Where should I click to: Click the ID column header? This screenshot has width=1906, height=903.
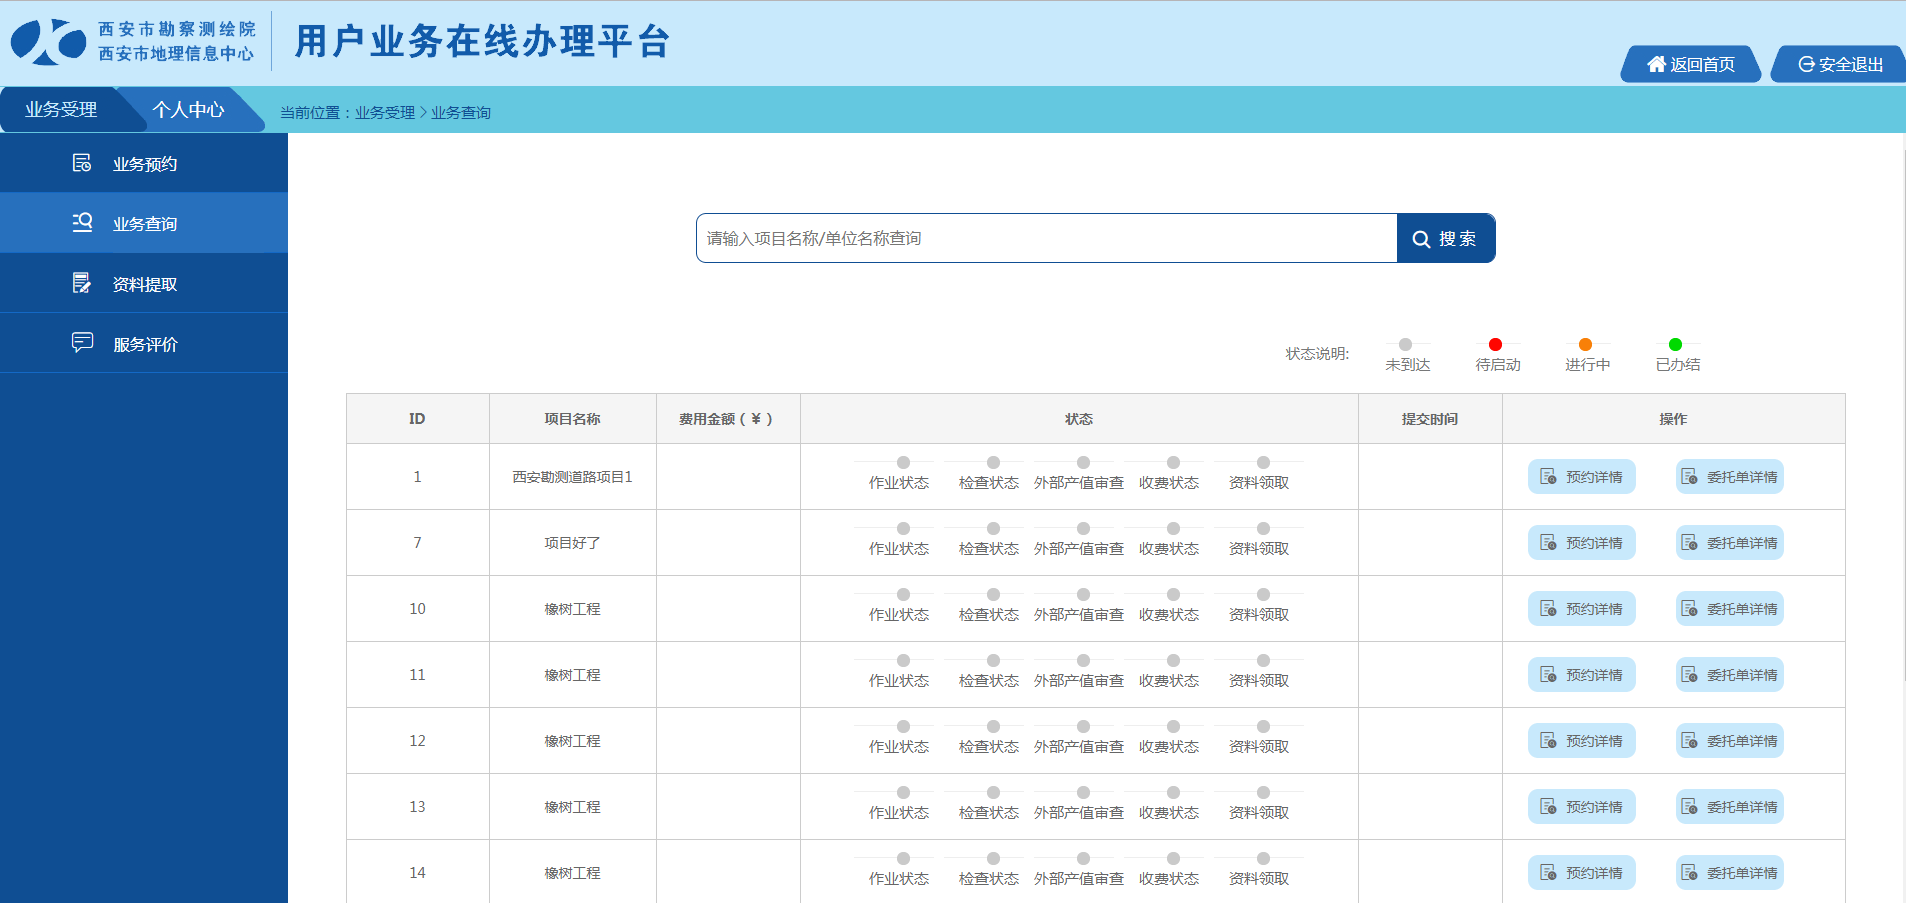click(x=417, y=419)
